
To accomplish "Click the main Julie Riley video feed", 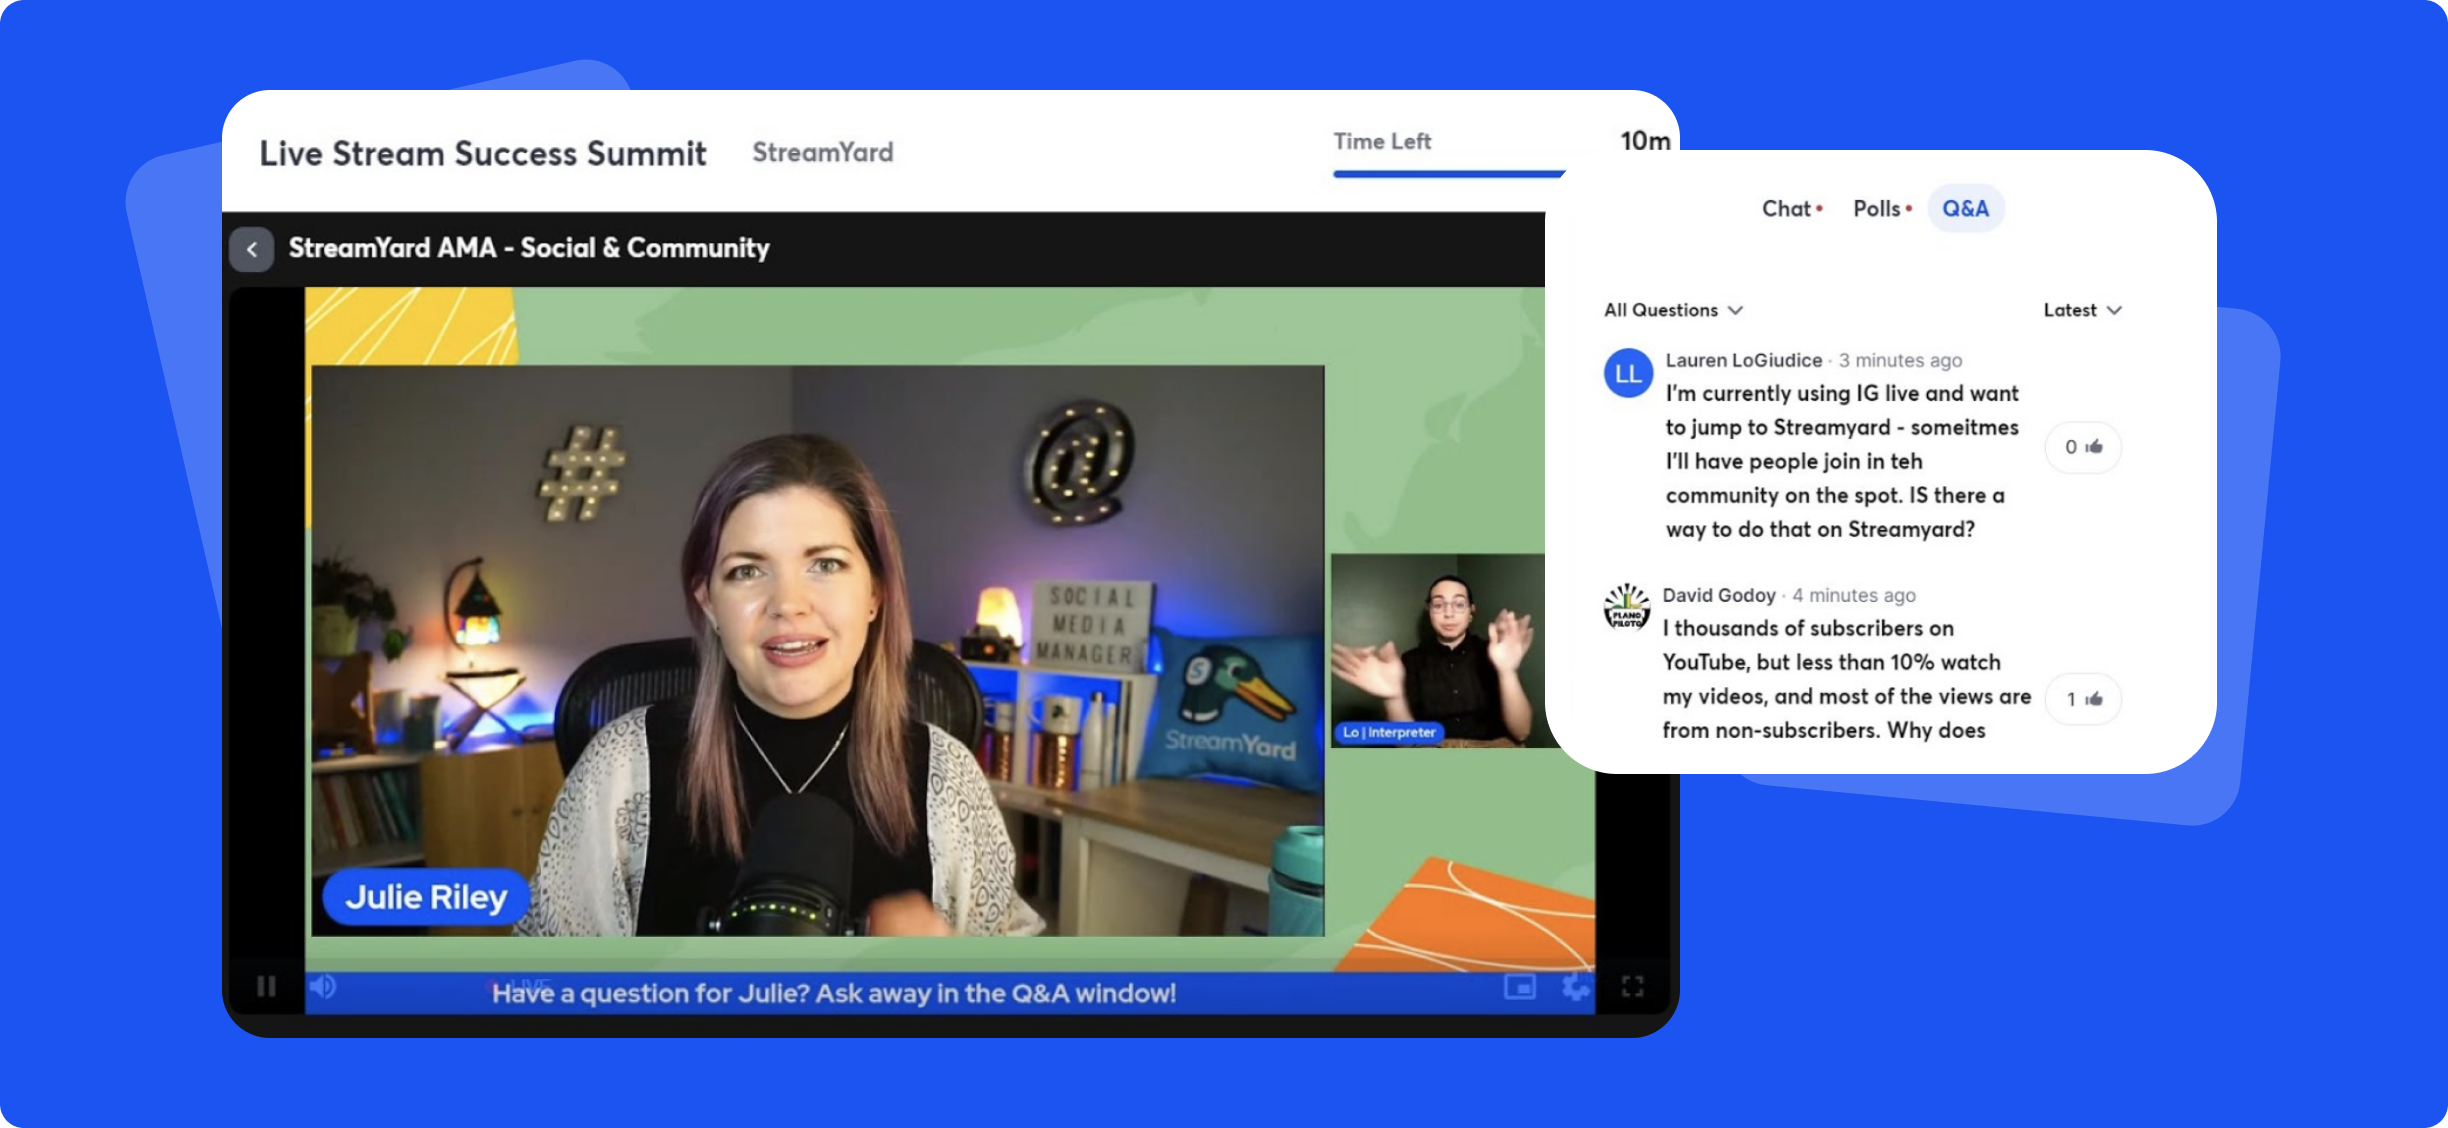I will coord(818,651).
